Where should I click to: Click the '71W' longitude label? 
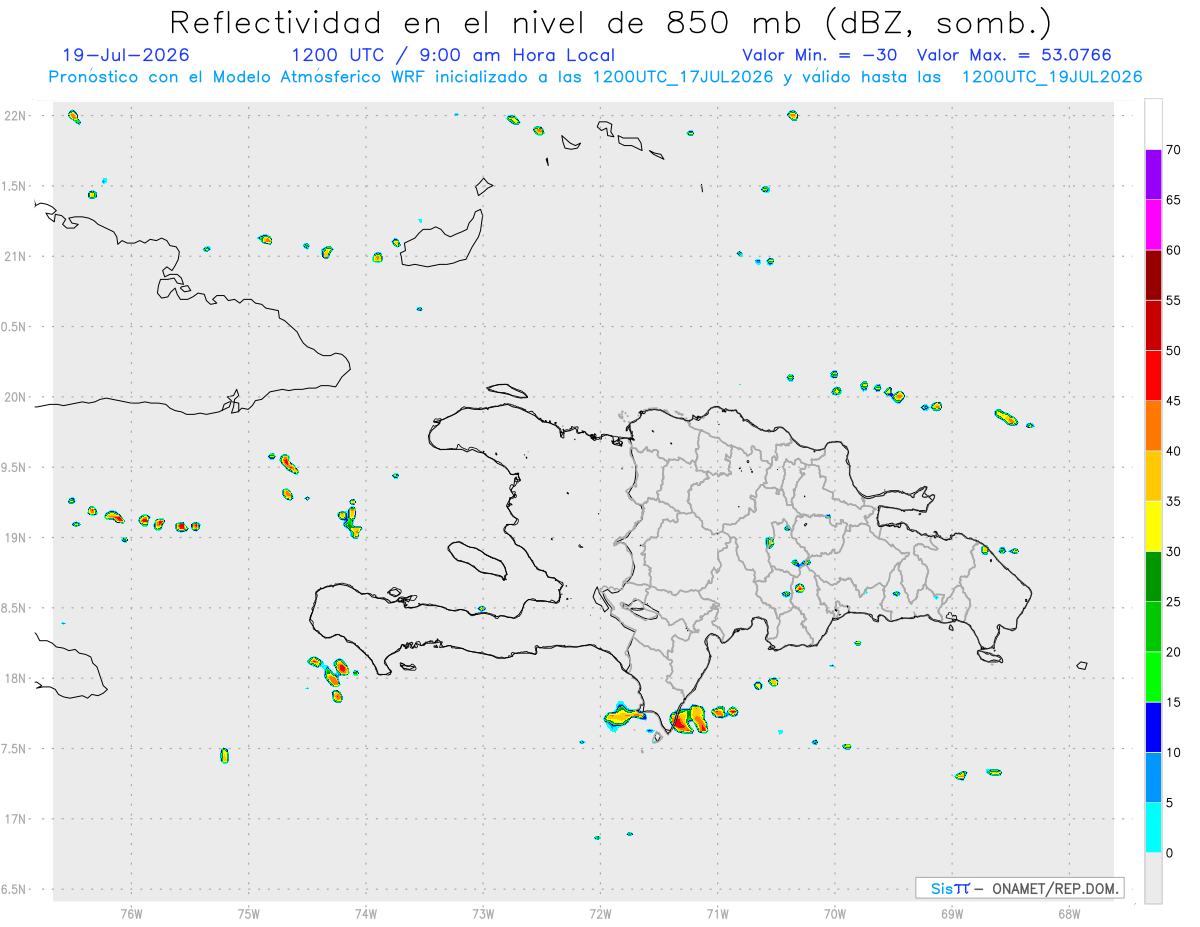pyautogui.click(x=717, y=913)
